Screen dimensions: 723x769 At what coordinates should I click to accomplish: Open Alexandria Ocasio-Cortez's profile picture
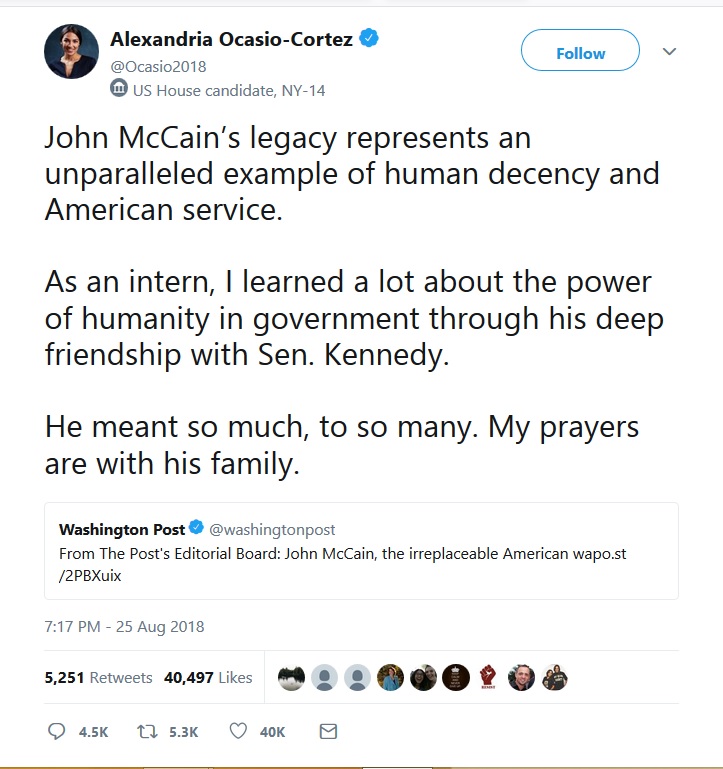pos(72,51)
